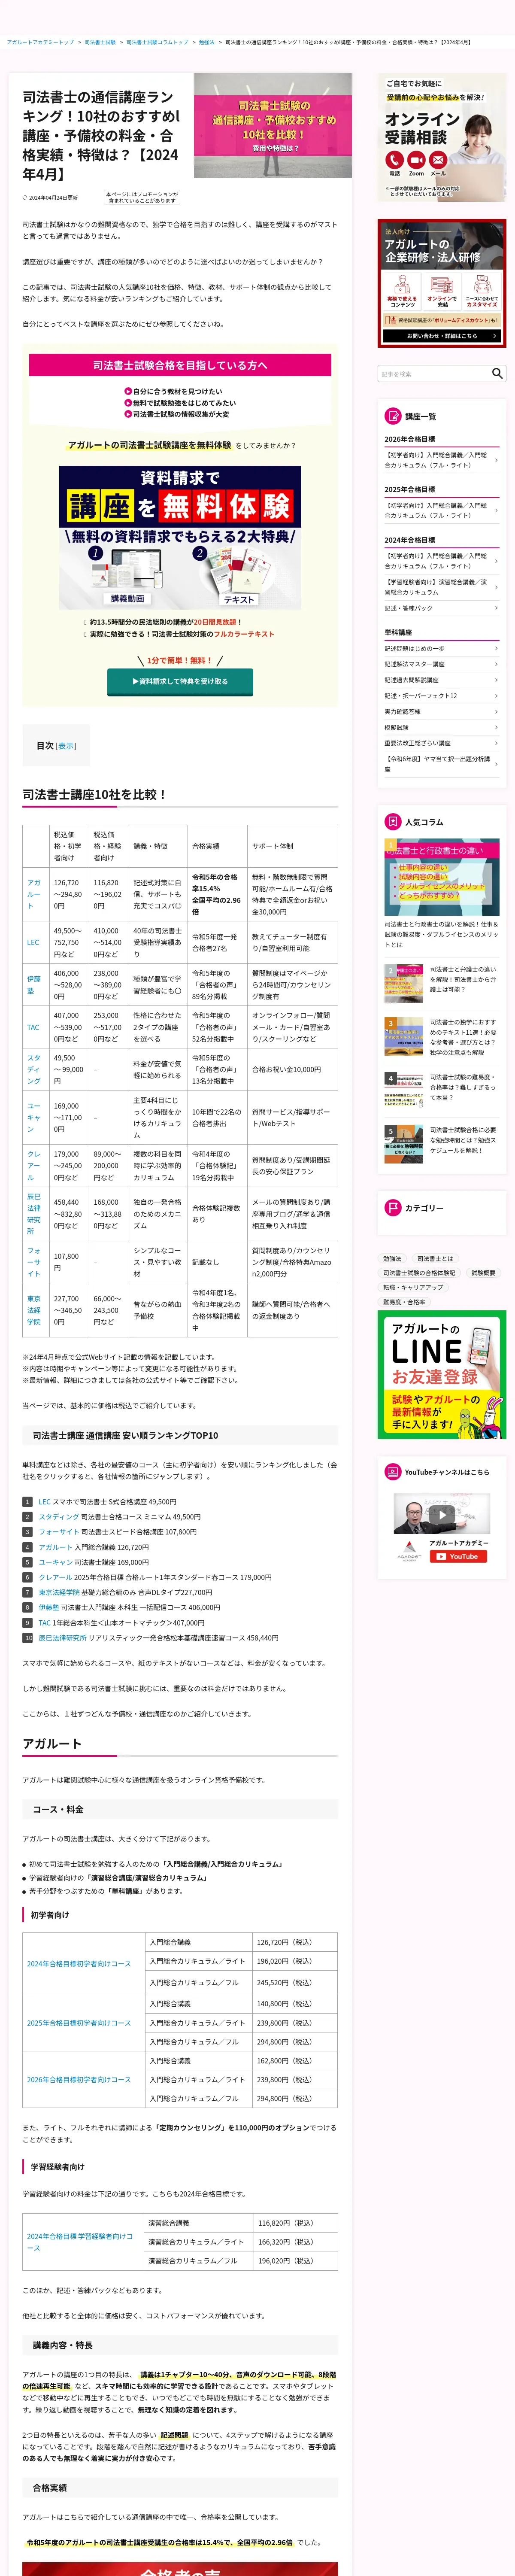This screenshot has height=2576, width=515.
Task: Open ヤマ当て択一出題分析講座 link
Action: [441, 764]
